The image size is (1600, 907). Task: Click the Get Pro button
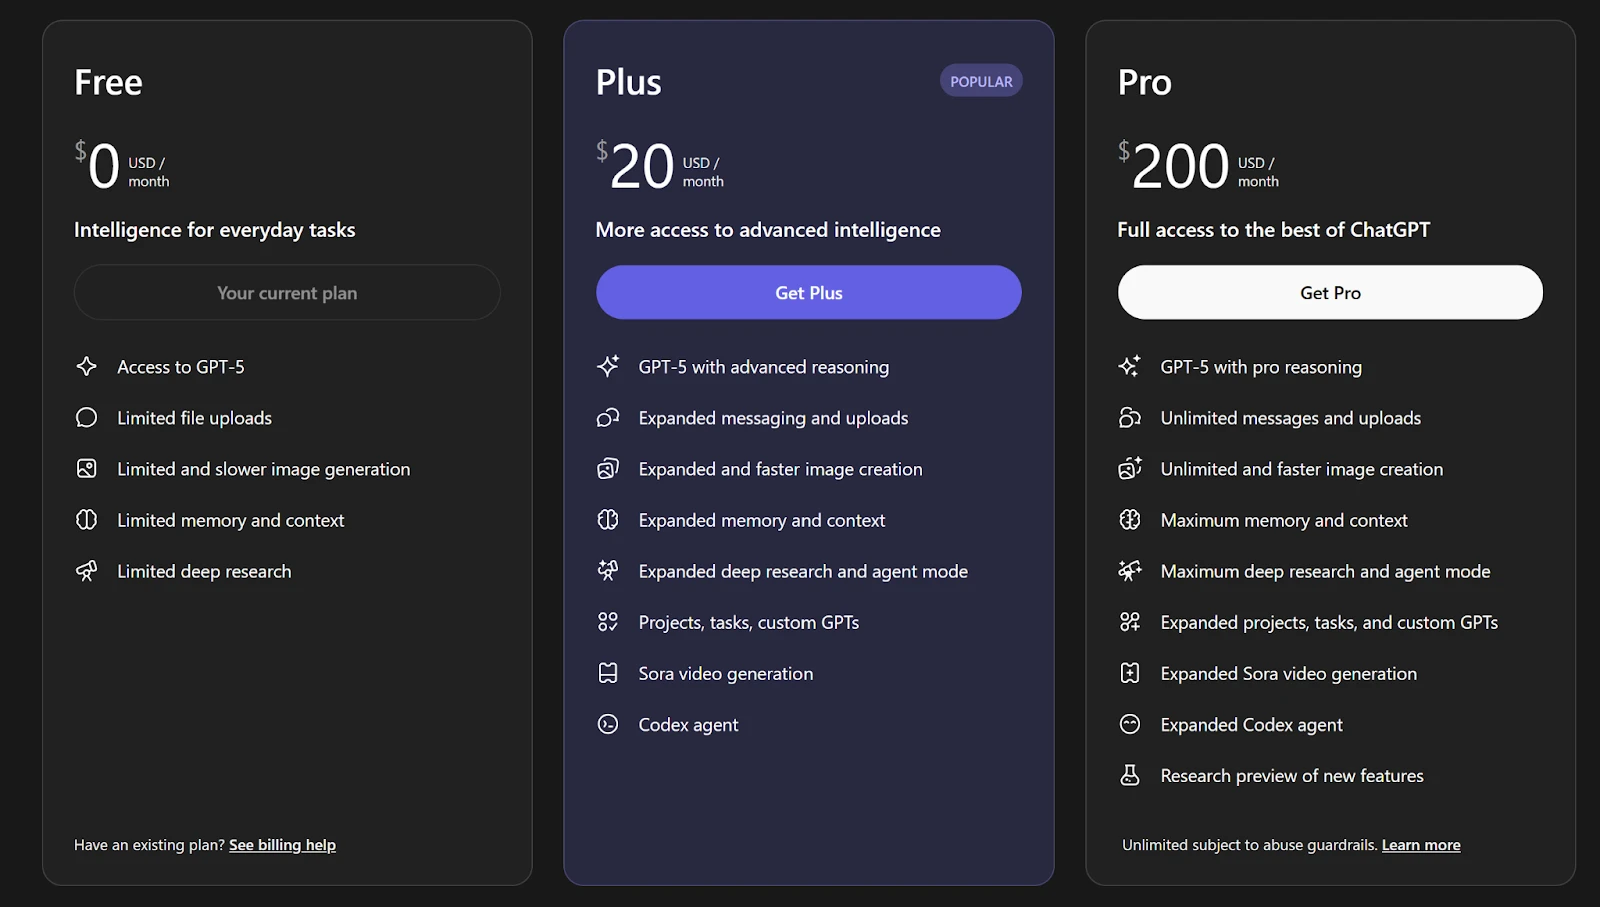pyautogui.click(x=1329, y=293)
